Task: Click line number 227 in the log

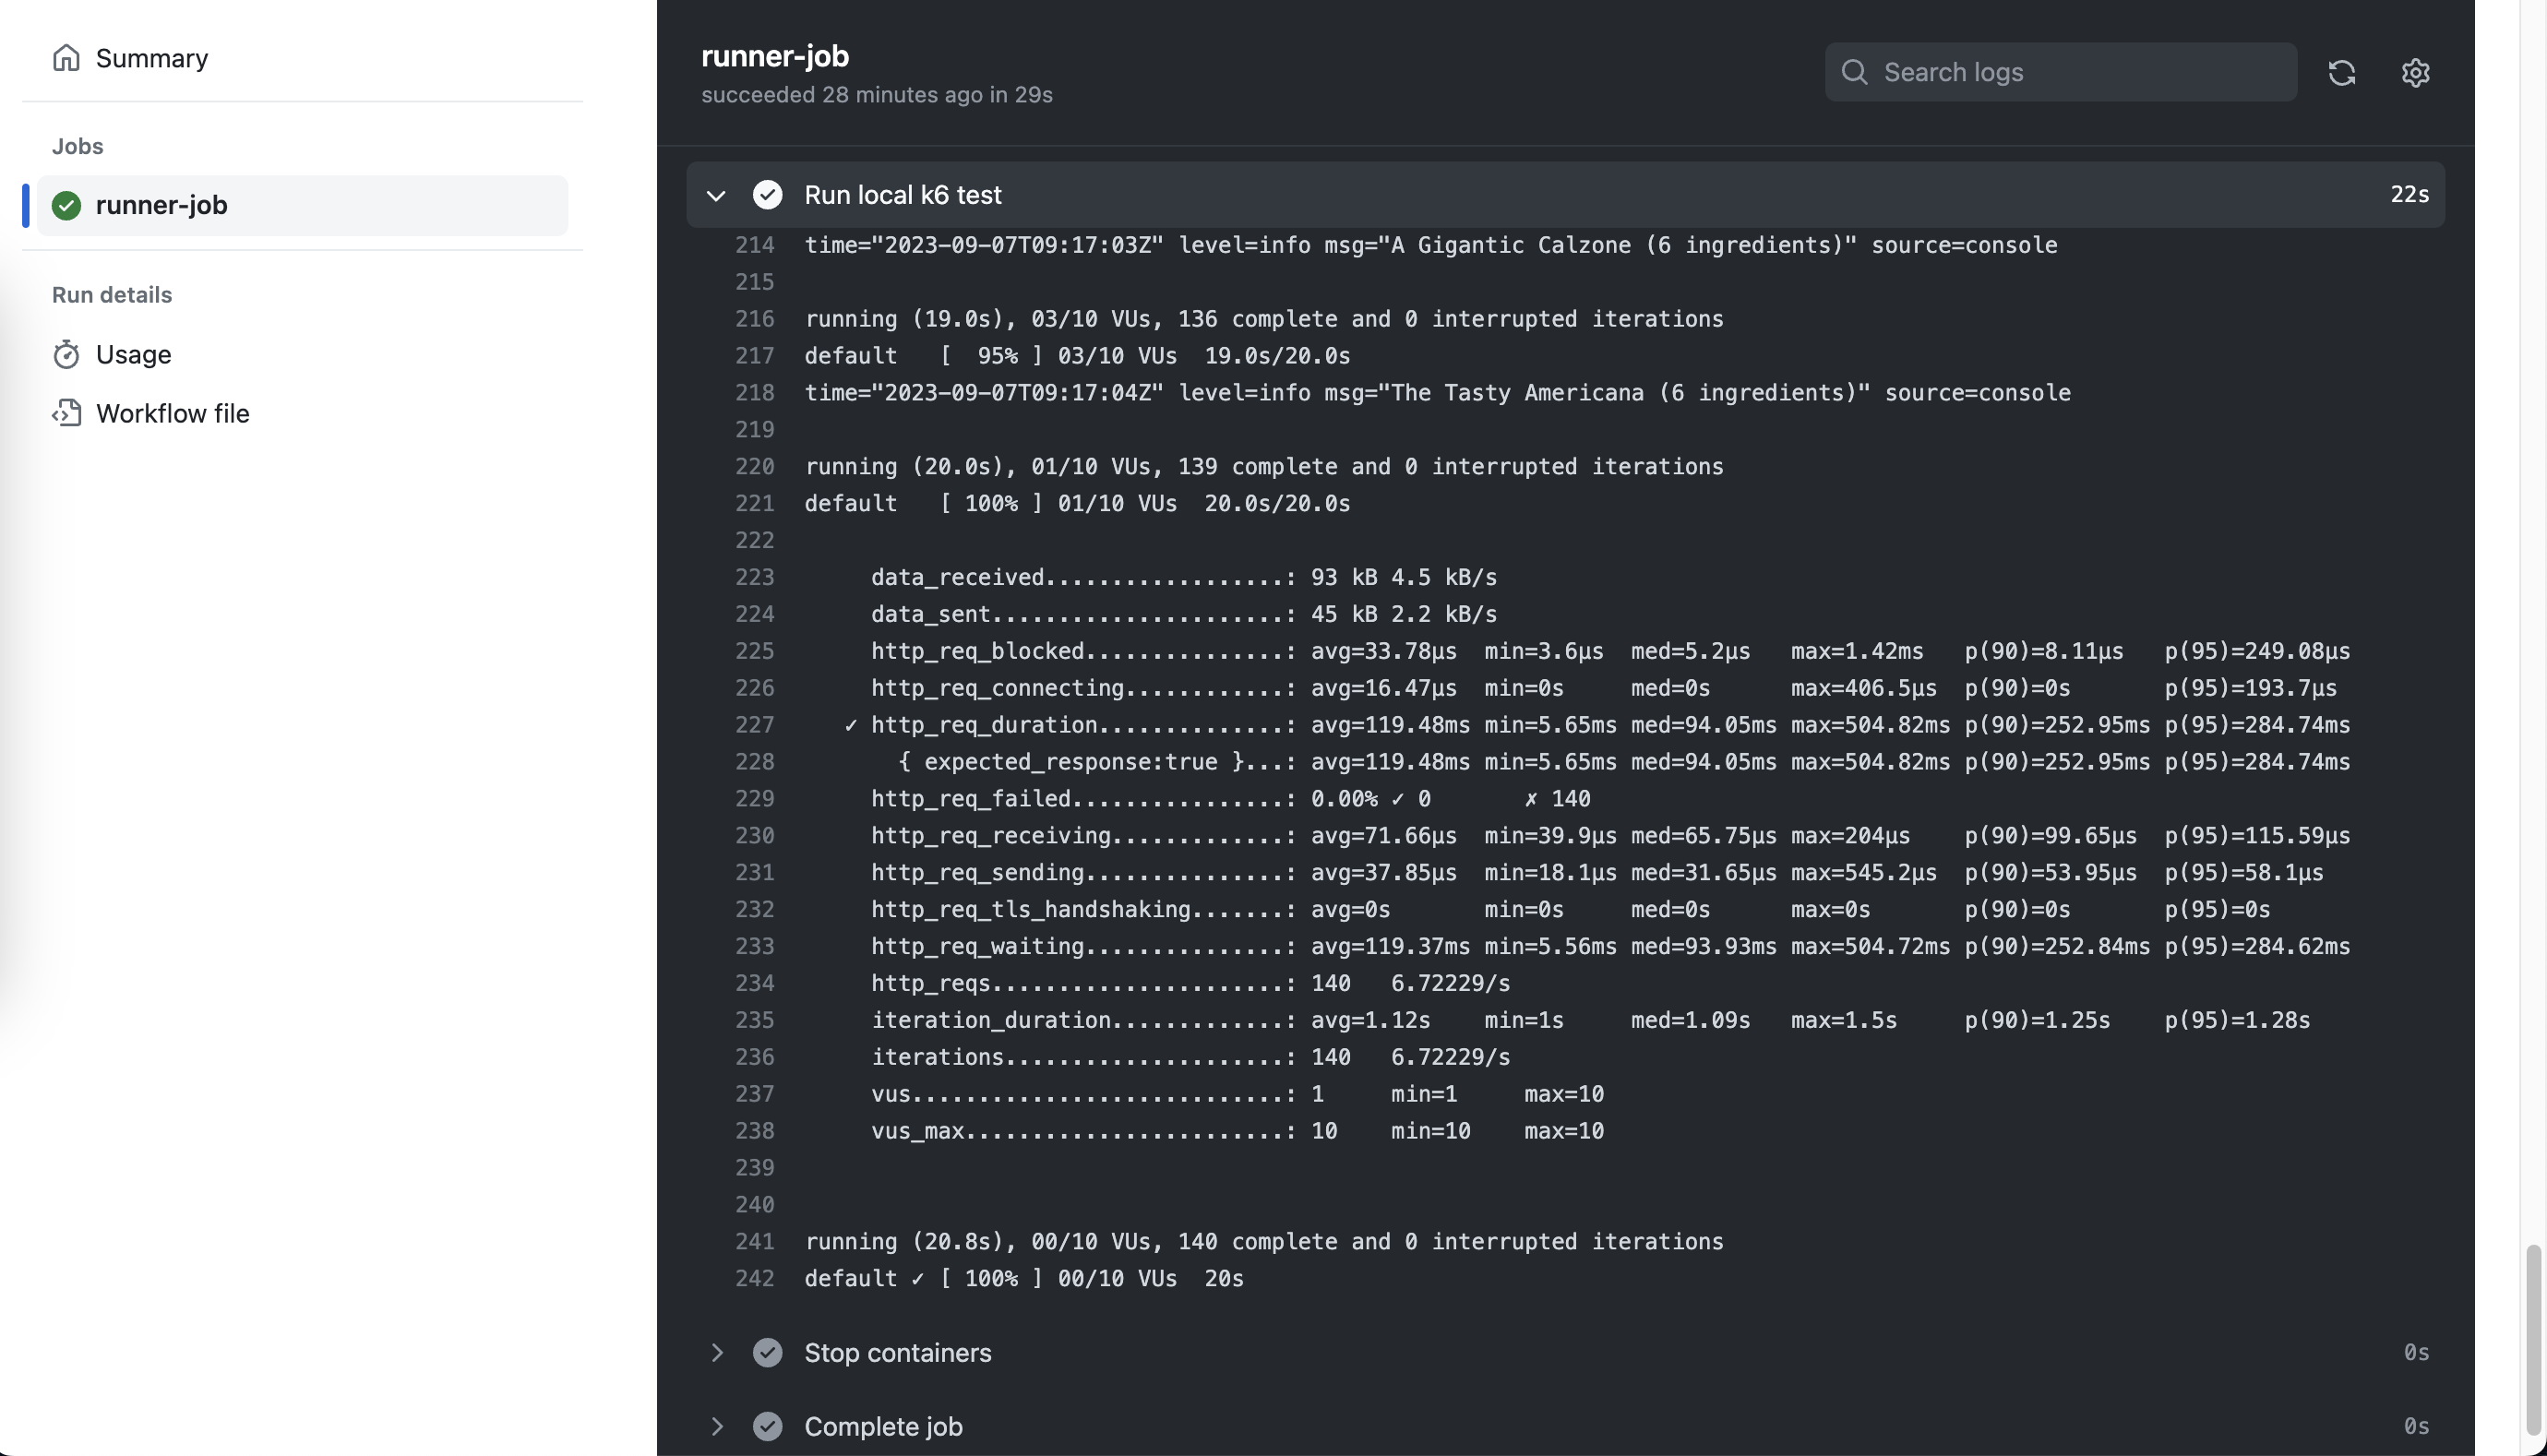Action: (x=754, y=725)
